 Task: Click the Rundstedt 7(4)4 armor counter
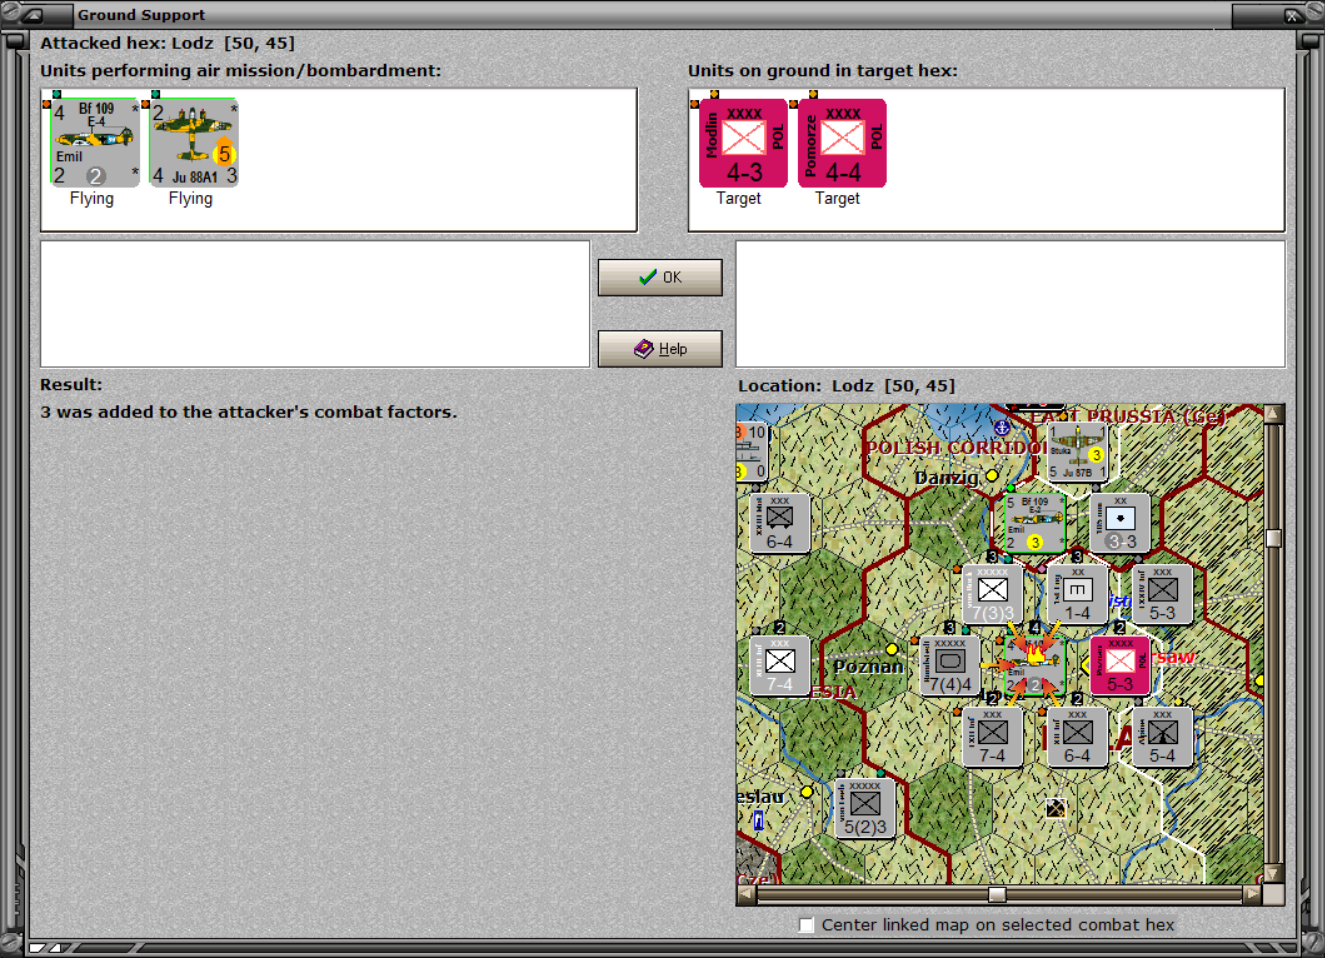coord(949,665)
